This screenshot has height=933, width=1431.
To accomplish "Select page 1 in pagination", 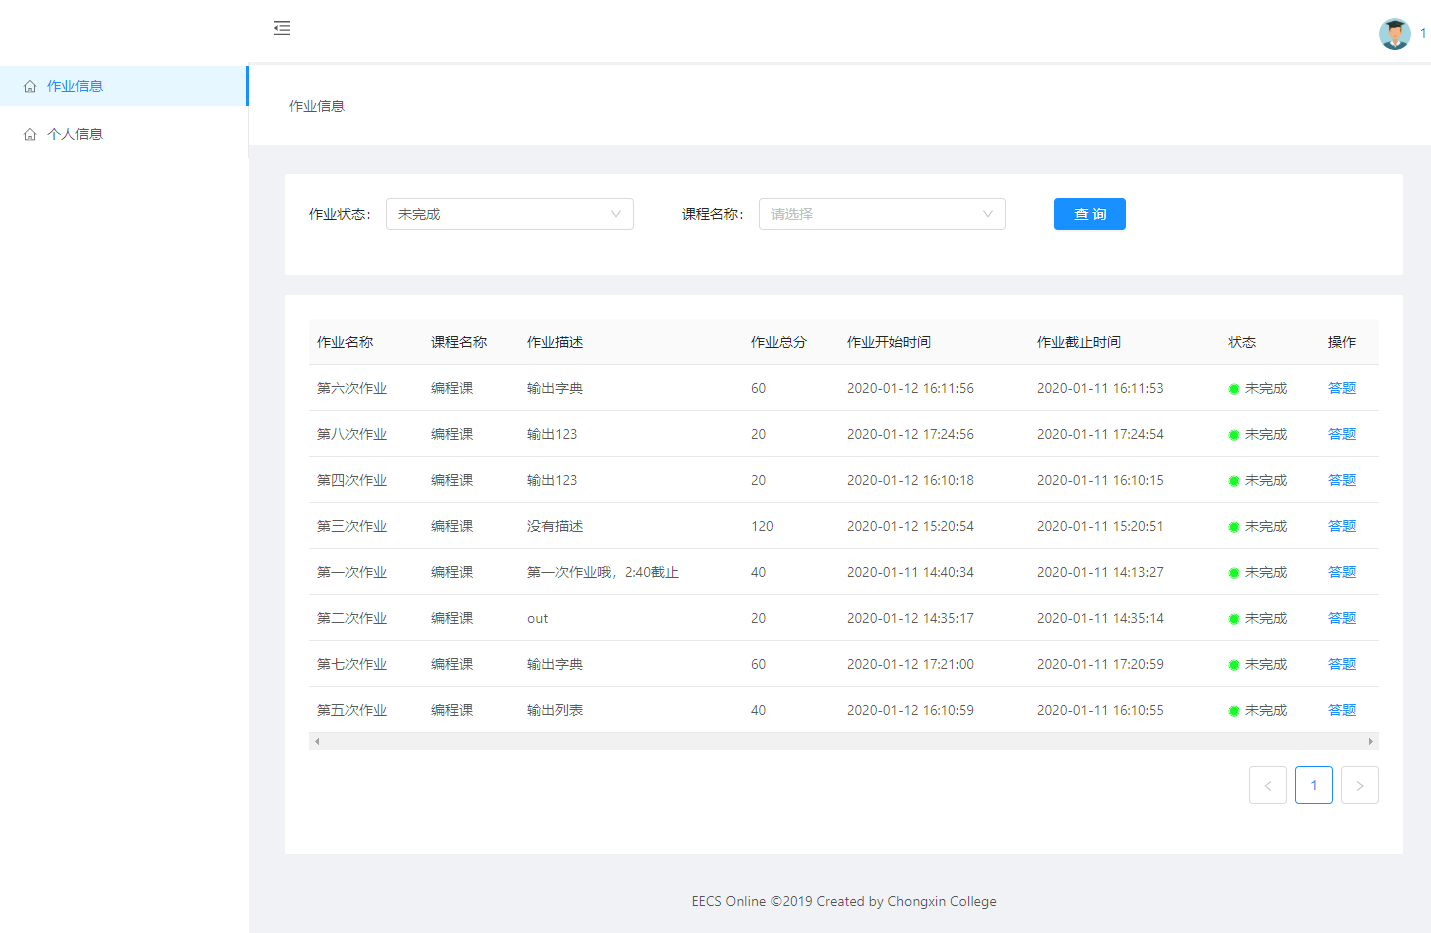I will point(1314,785).
